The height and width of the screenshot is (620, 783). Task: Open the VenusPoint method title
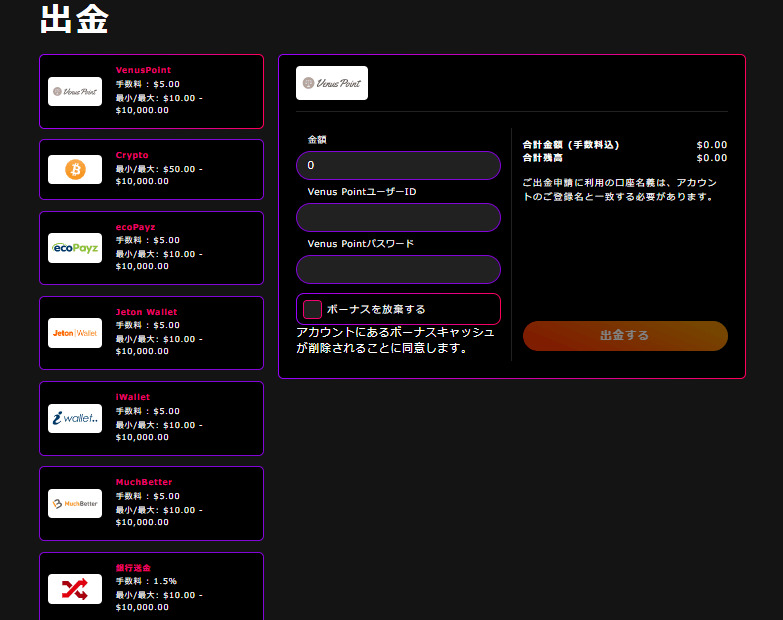[143, 70]
